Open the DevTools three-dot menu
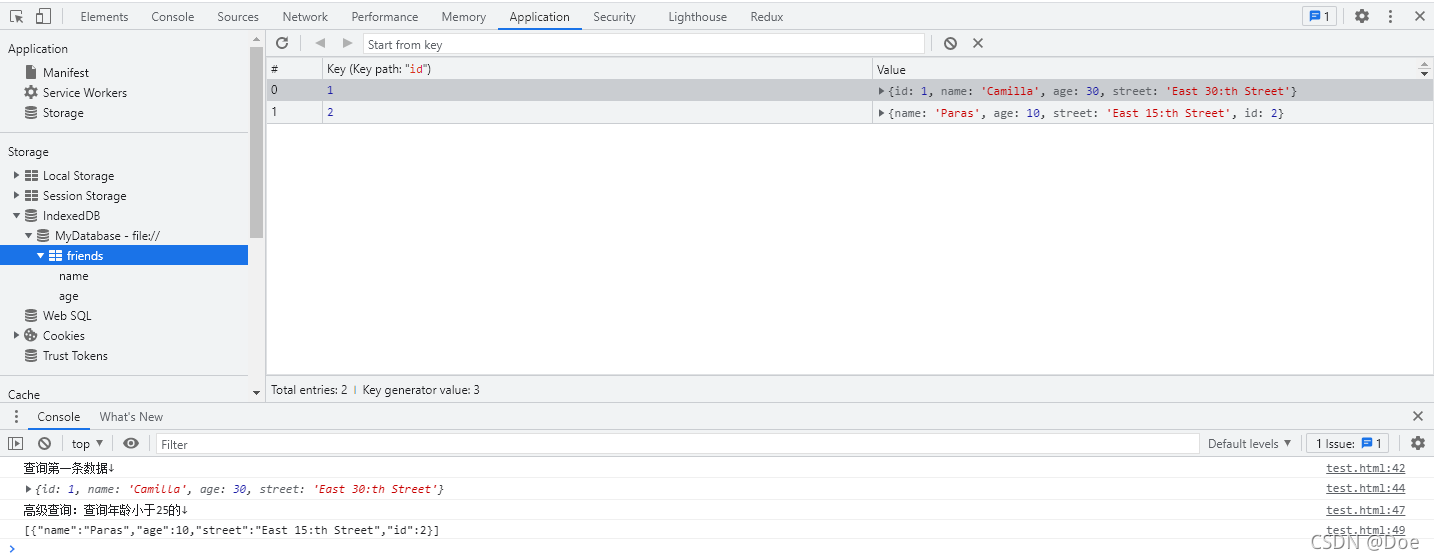Screen dimensions: 1434x560 click(x=1390, y=16)
